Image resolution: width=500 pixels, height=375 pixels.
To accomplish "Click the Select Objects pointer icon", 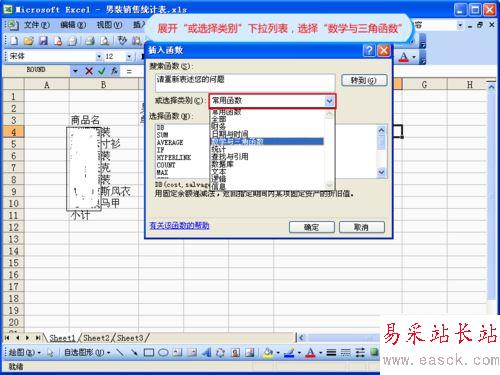I will point(50,352).
